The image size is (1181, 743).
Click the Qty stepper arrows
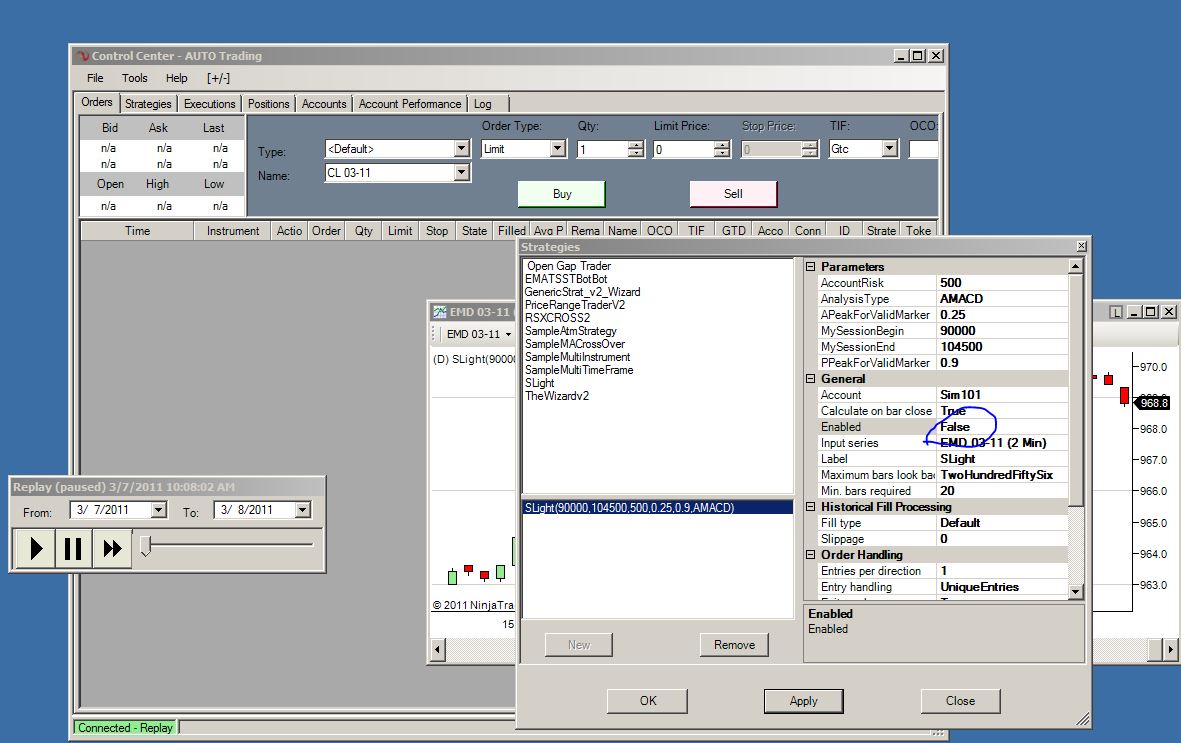tap(636, 149)
